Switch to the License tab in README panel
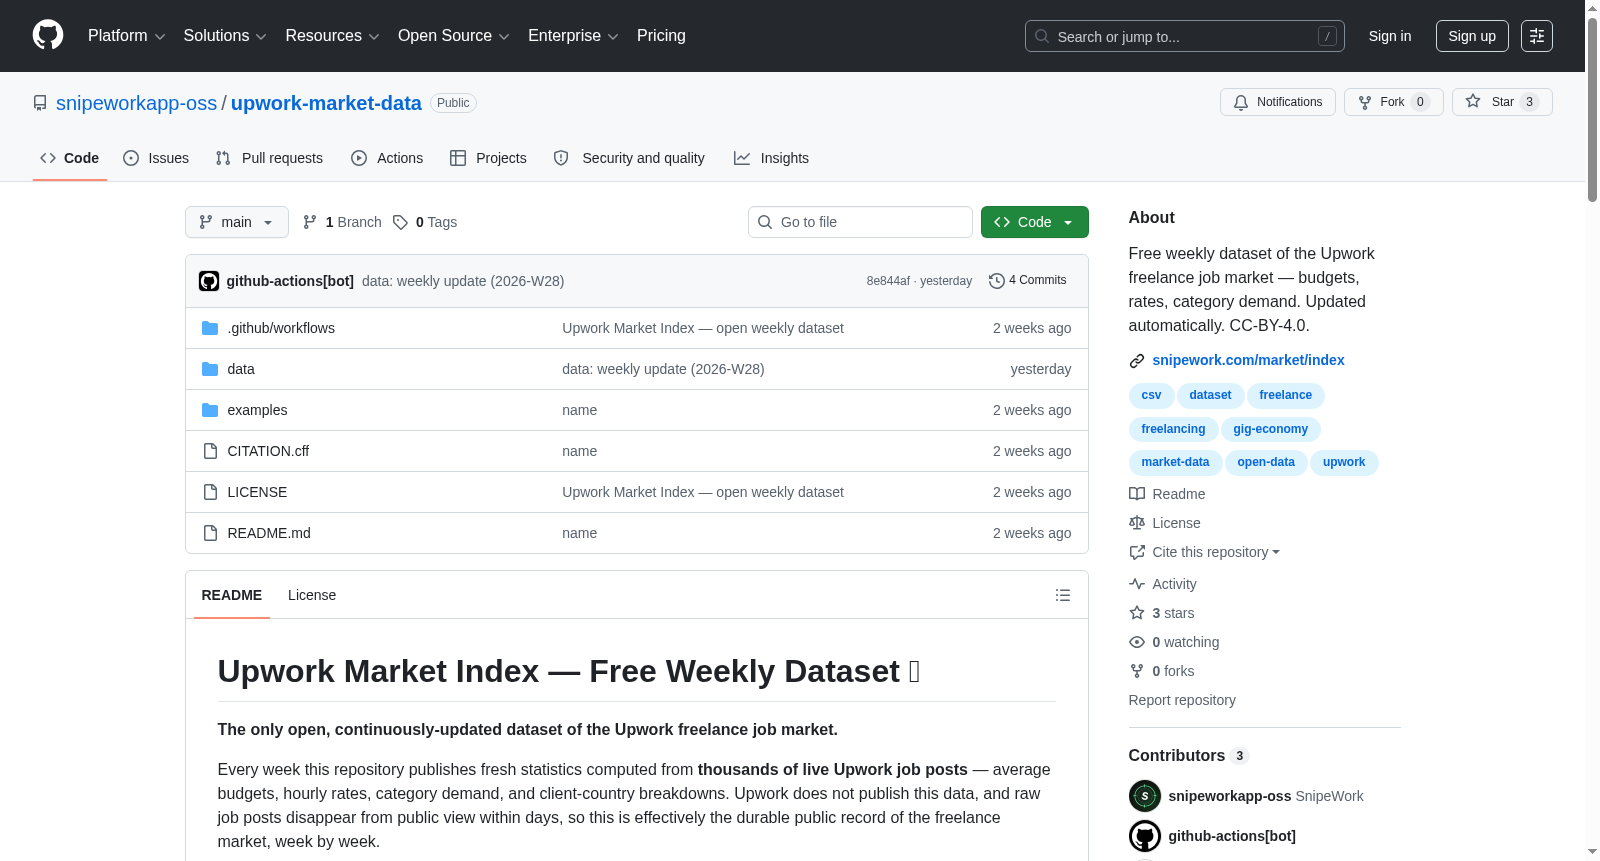1600x861 pixels. (x=312, y=595)
